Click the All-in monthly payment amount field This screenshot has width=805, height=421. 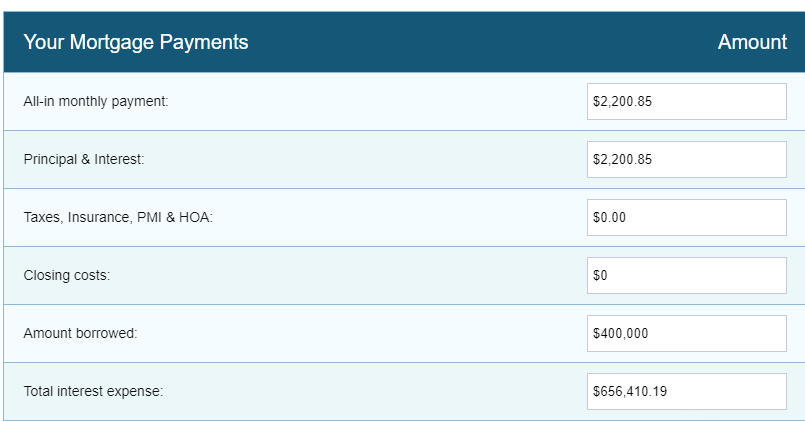pos(686,102)
